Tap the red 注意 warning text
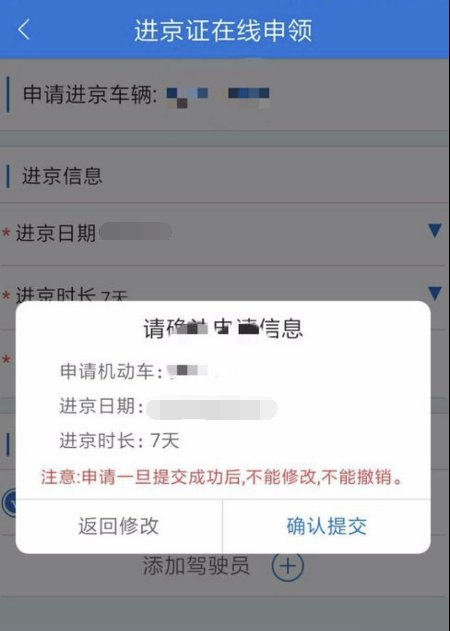Screen dimensions: 450x631 coord(222,477)
